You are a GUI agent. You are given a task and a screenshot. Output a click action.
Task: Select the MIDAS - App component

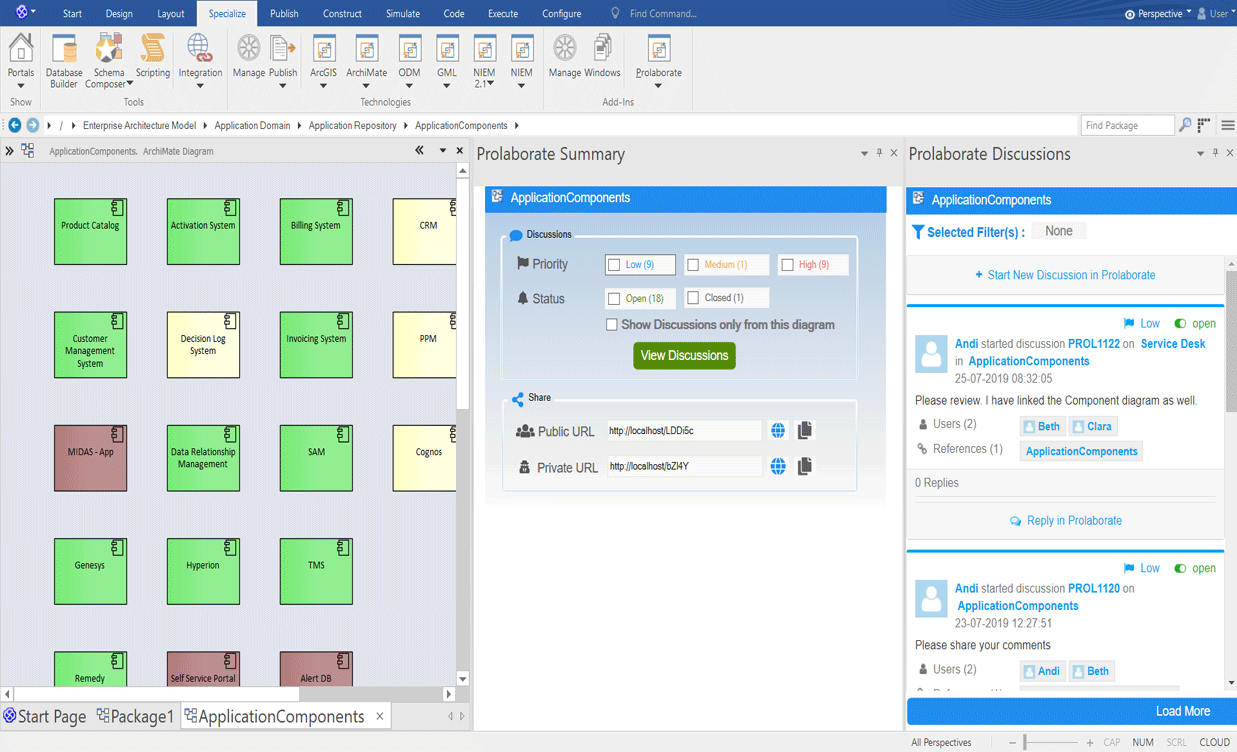pos(90,458)
